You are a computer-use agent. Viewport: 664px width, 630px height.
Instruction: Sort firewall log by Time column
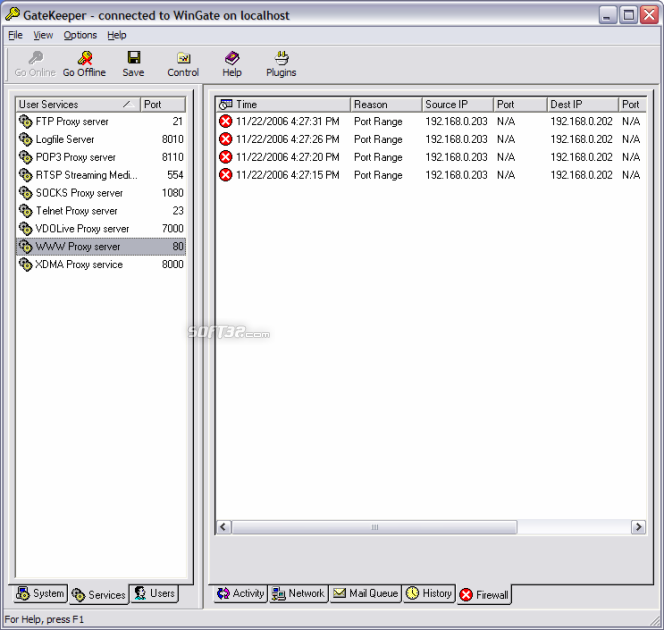[x=283, y=105]
